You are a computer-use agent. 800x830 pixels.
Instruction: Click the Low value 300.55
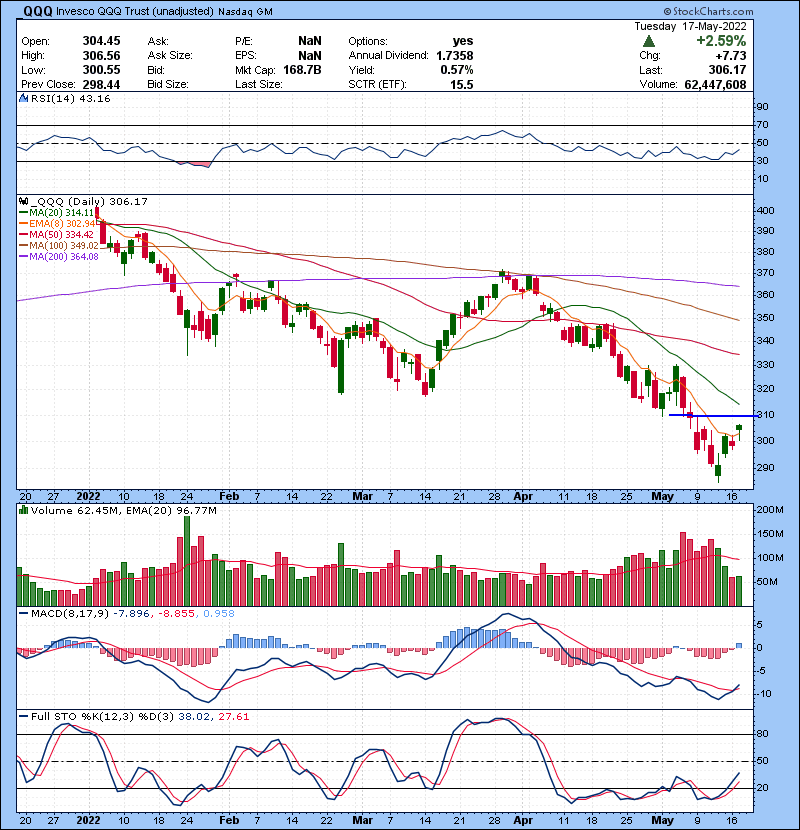(x=101, y=70)
